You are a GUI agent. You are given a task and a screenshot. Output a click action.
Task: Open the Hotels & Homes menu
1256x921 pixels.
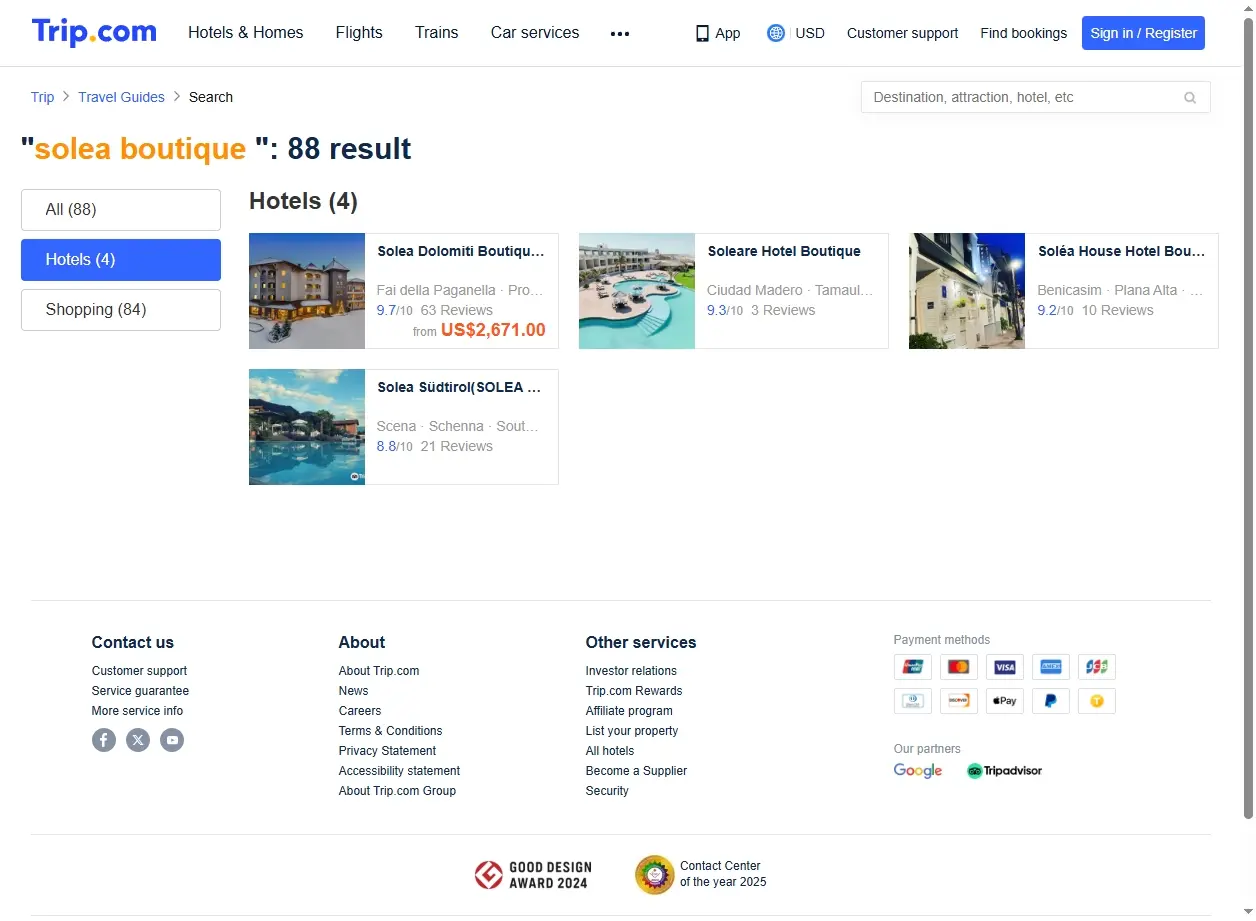click(x=246, y=33)
